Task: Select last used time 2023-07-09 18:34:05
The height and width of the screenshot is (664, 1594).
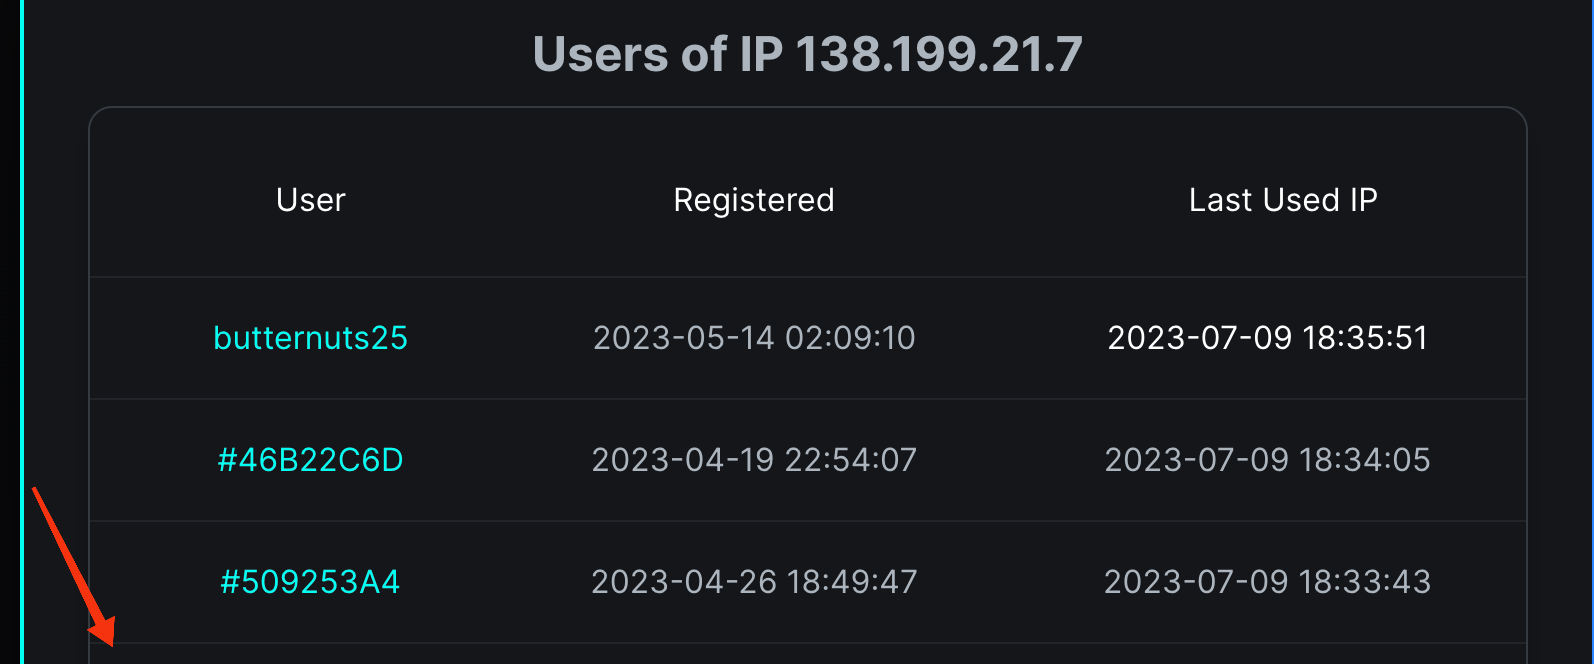Action: [x=1267, y=460]
